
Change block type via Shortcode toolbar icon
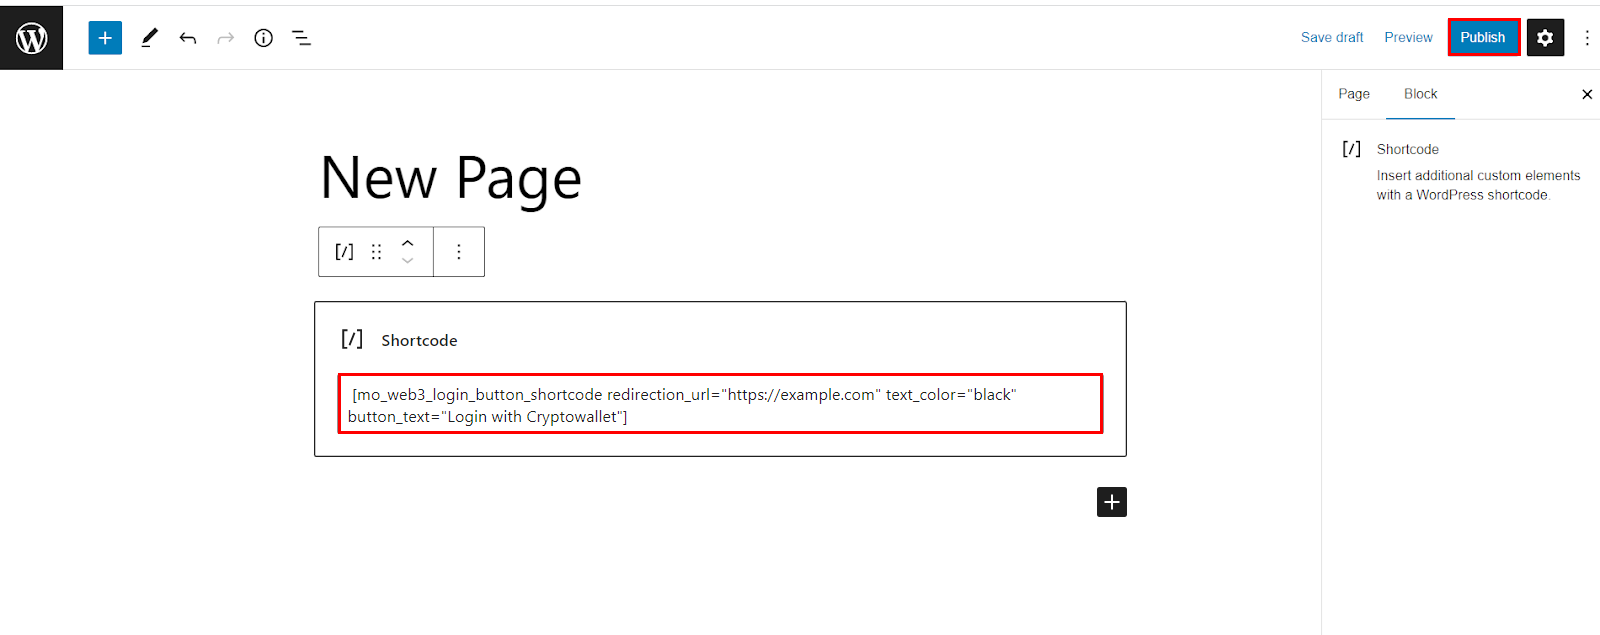click(x=344, y=252)
